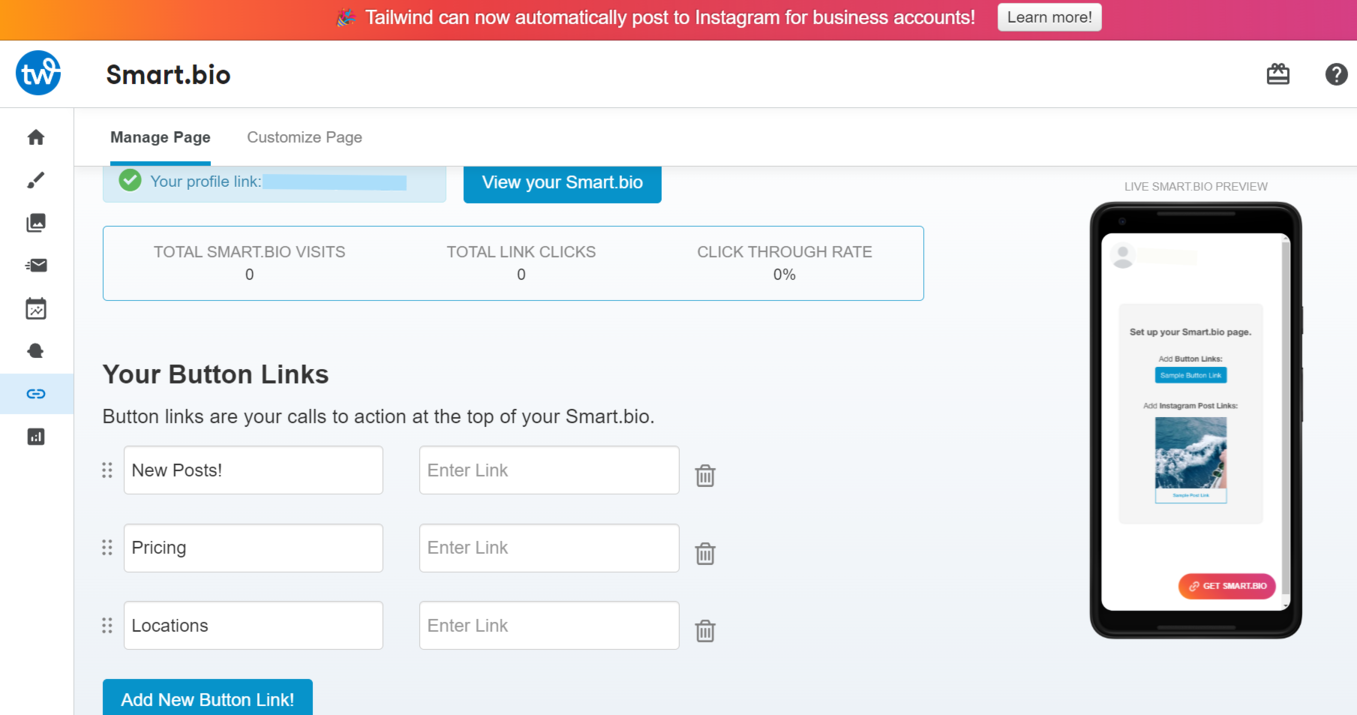Click the Enter Link field for Pricing
Image resolution: width=1357 pixels, height=715 pixels.
point(549,548)
